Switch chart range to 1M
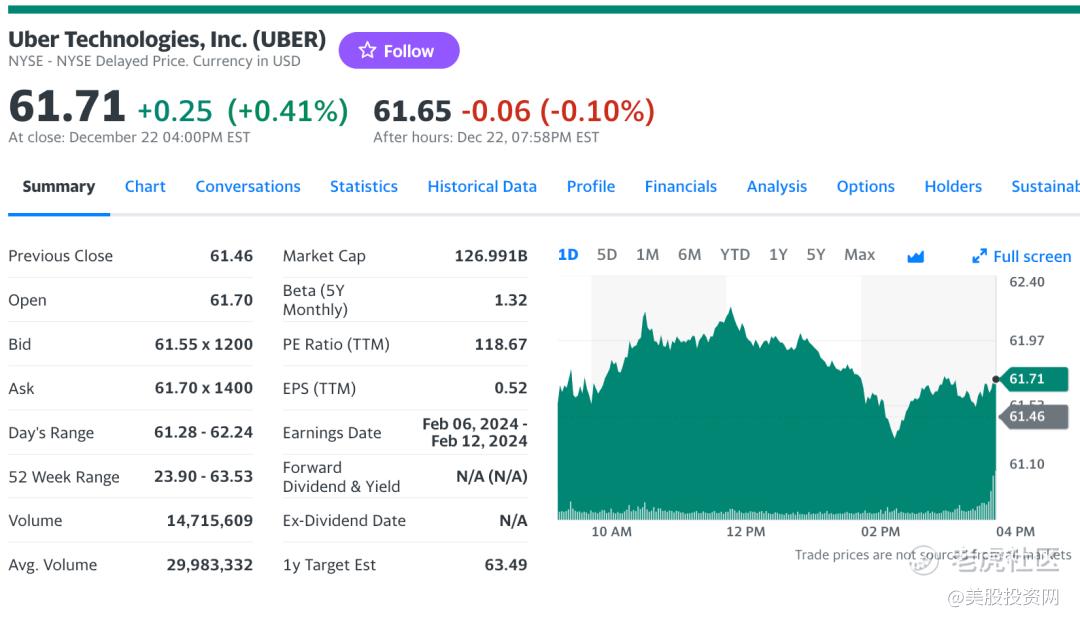The width and height of the screenshot is (1080, 622). 648,254
